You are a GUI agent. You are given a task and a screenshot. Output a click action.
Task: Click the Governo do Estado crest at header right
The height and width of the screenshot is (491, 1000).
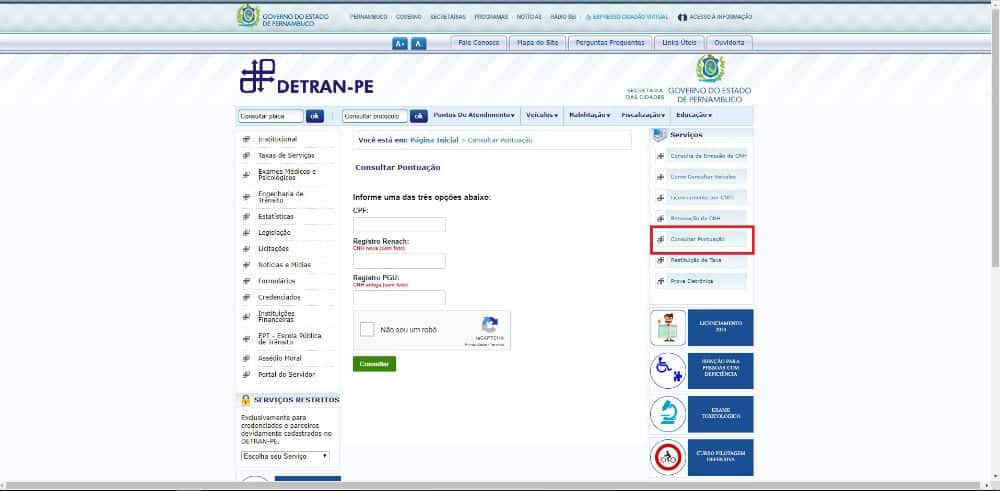[710, 69]
